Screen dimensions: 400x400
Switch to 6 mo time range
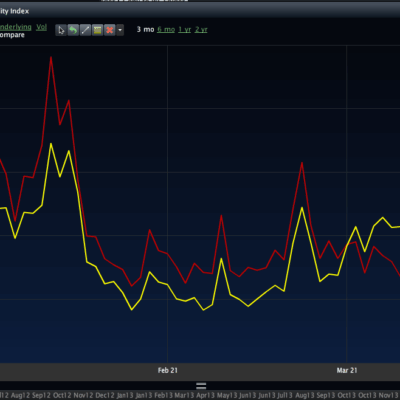[x=166, y=29]
